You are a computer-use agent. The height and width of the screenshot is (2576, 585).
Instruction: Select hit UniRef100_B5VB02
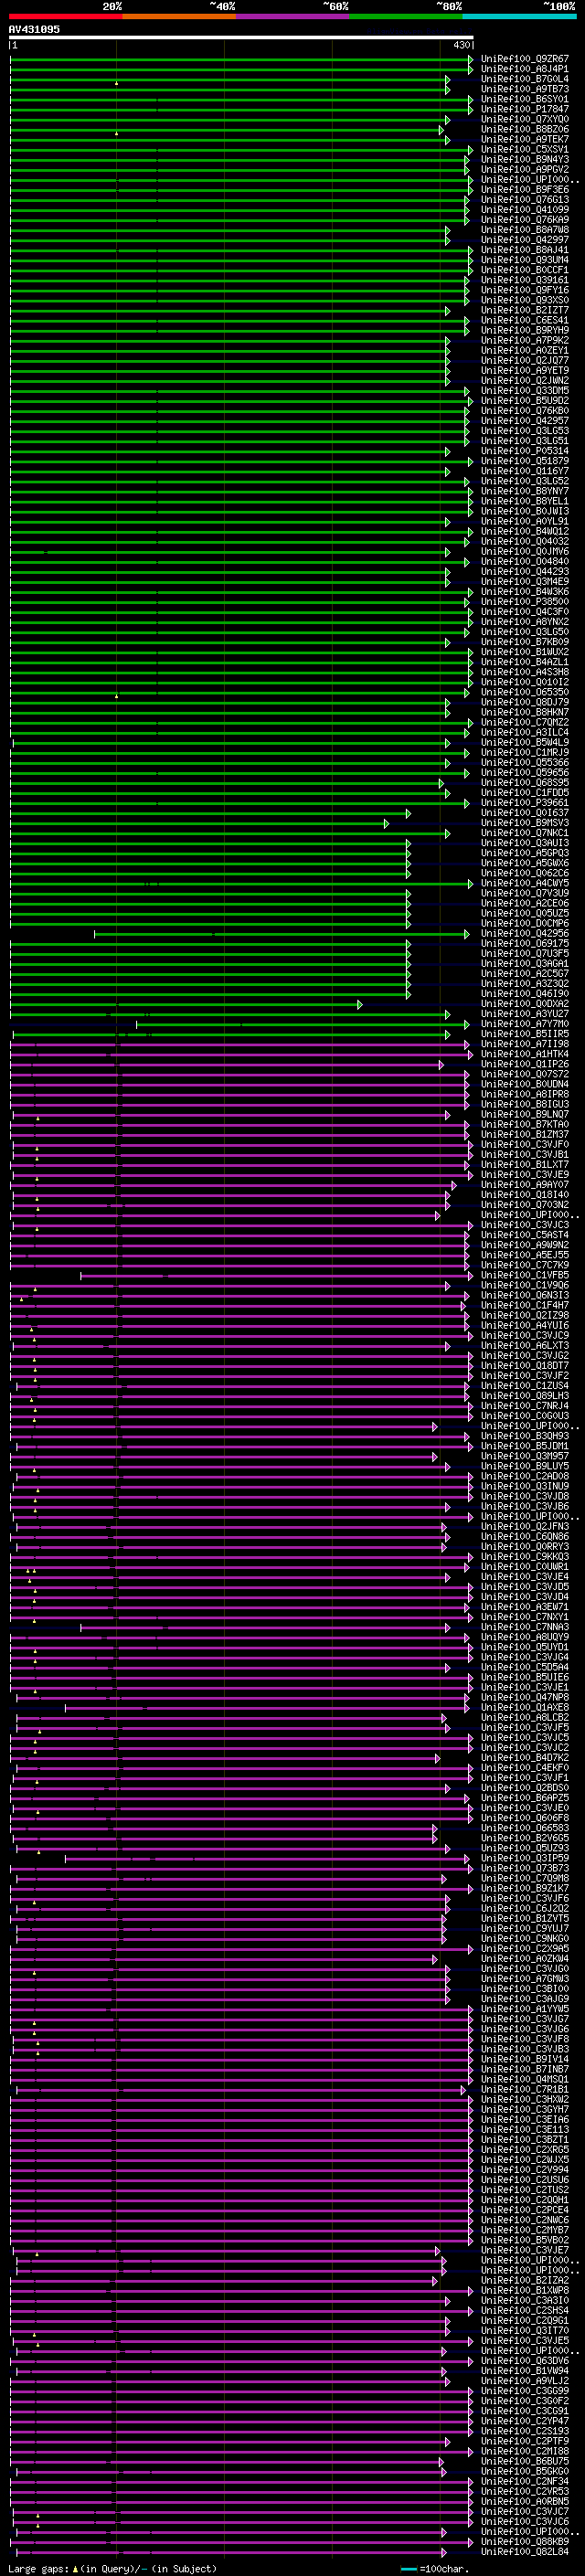525,2240
